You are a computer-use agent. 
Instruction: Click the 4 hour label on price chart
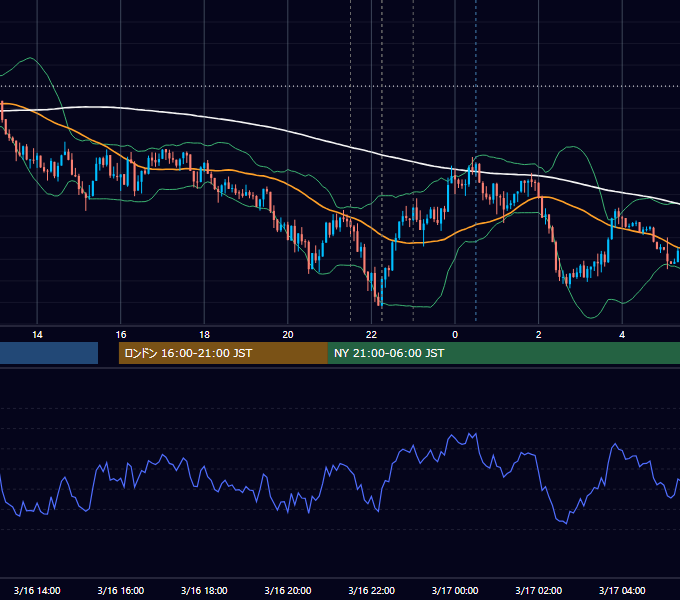(622, 335)
